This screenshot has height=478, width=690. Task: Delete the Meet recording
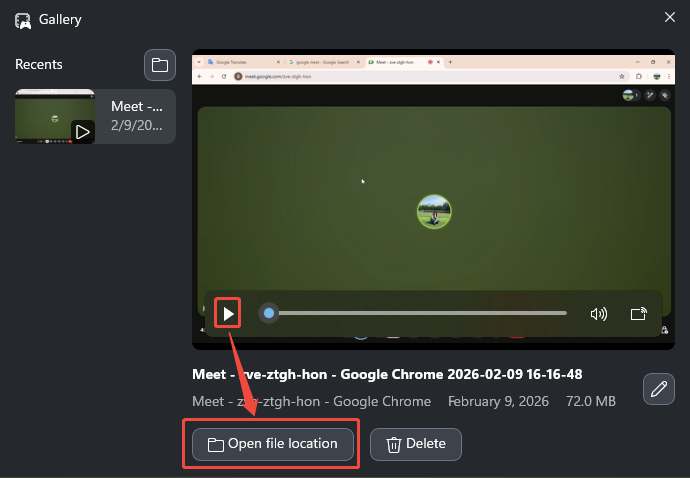point(415,444)
